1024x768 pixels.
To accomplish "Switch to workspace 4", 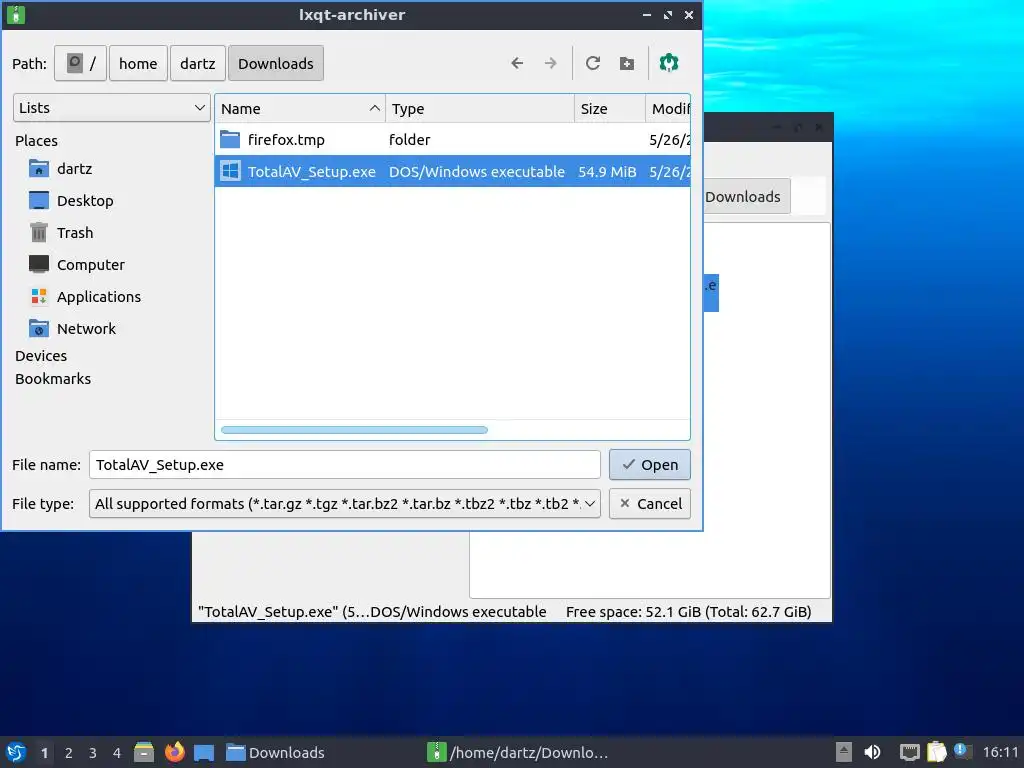I will coord(117,753).
